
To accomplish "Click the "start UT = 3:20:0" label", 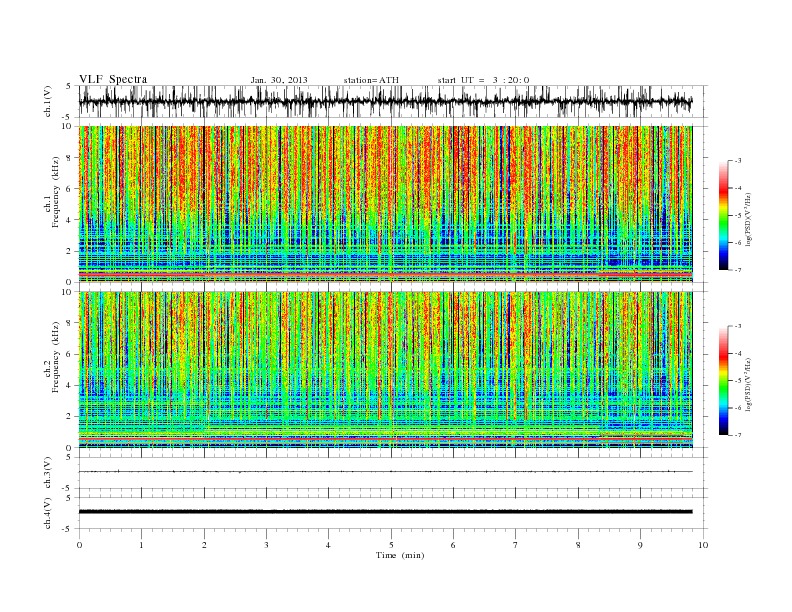I will pos(483,80).
